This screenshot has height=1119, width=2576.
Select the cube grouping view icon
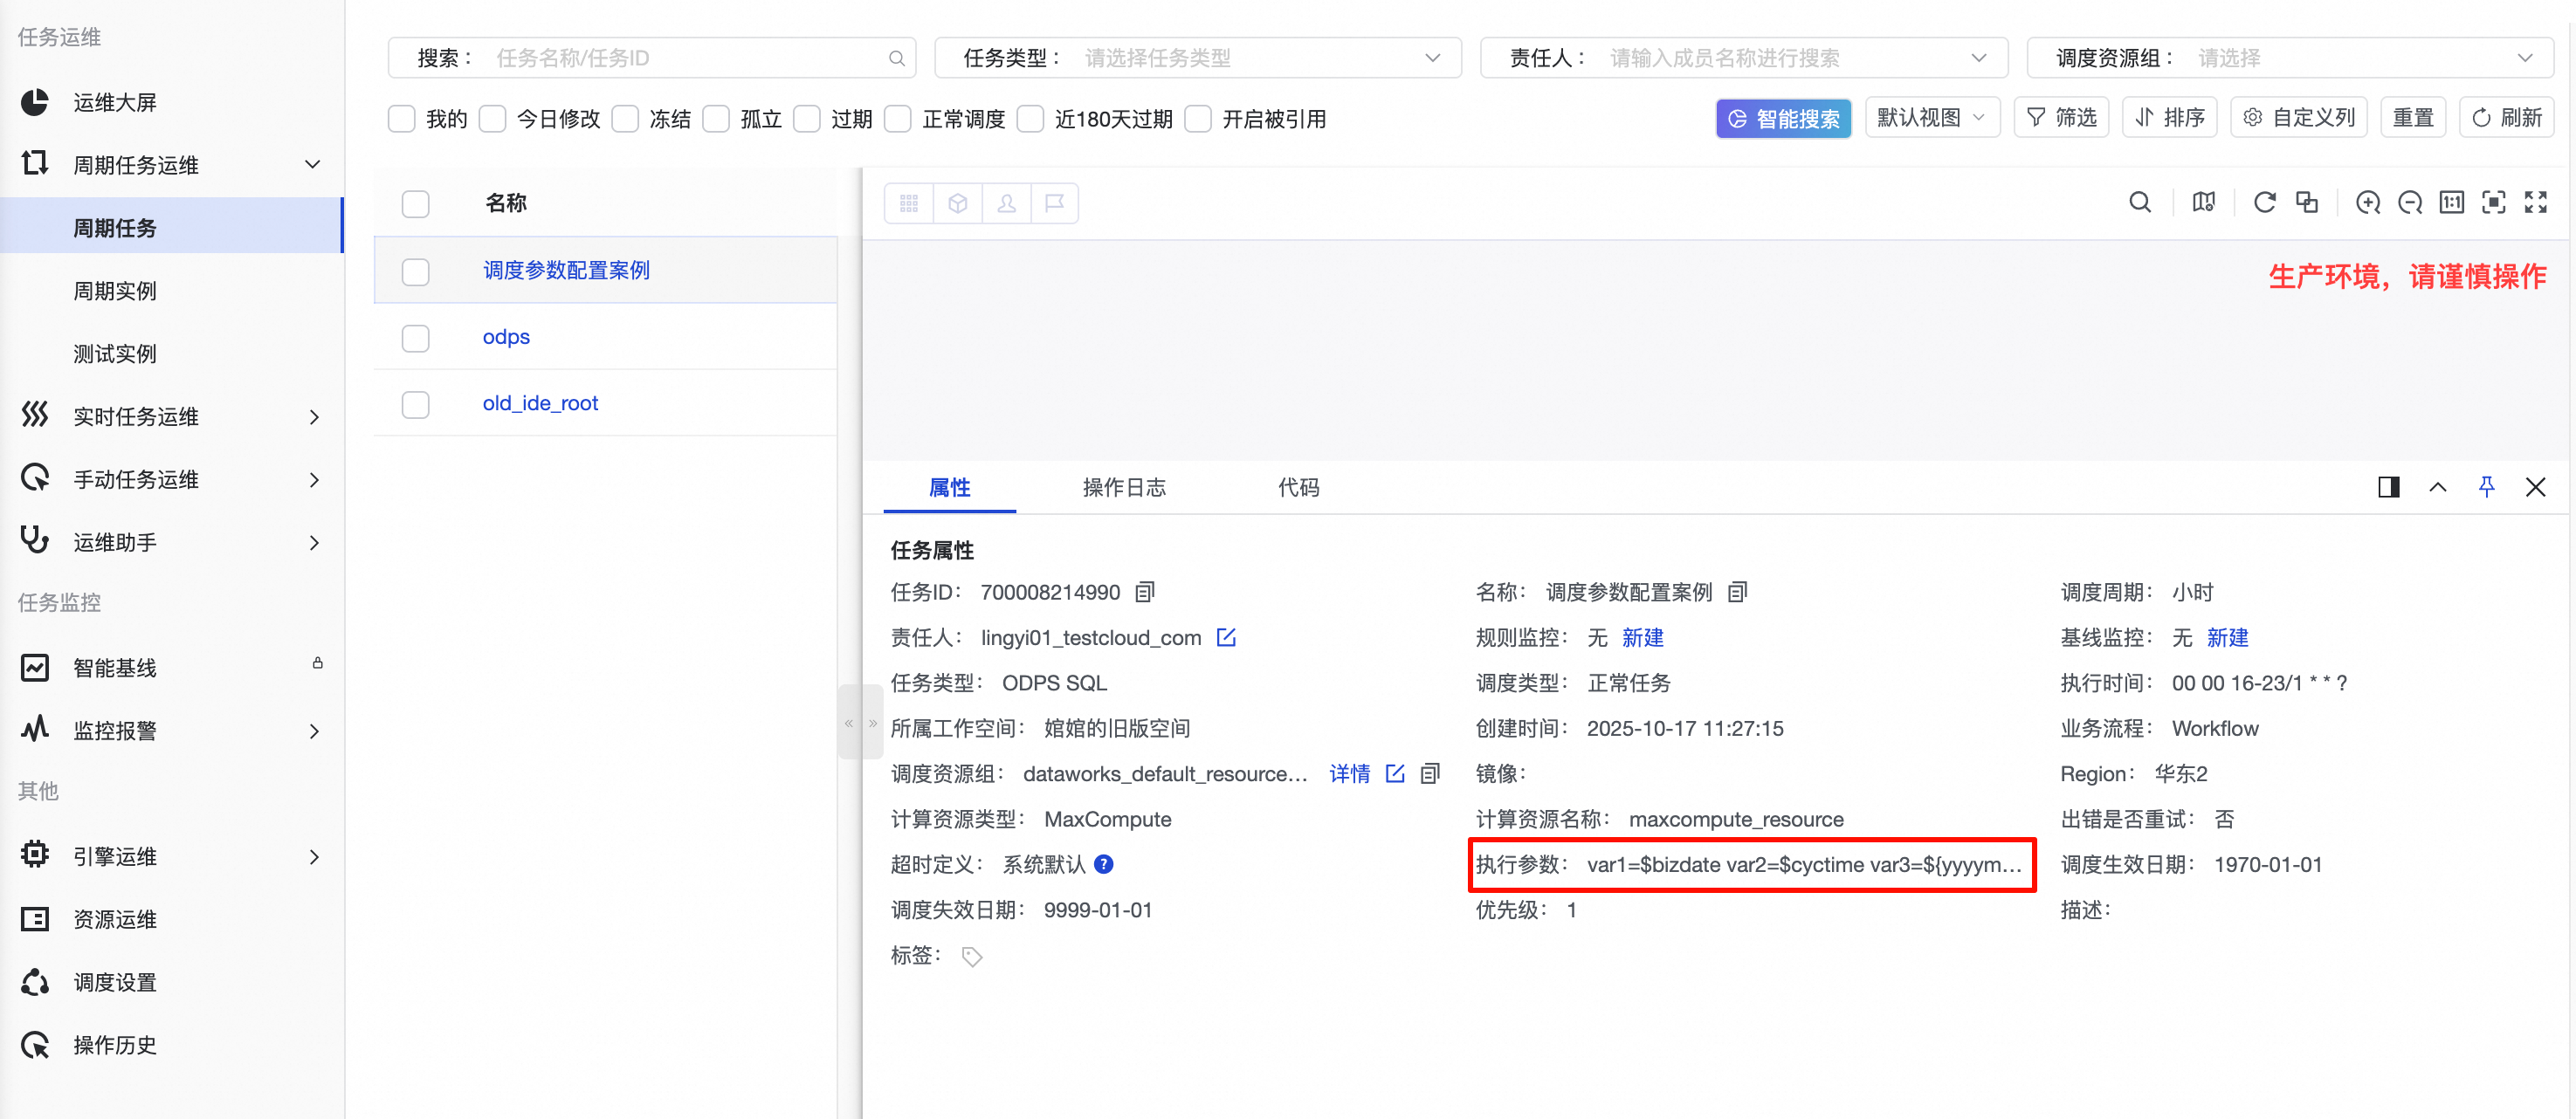tap(957, 202)
